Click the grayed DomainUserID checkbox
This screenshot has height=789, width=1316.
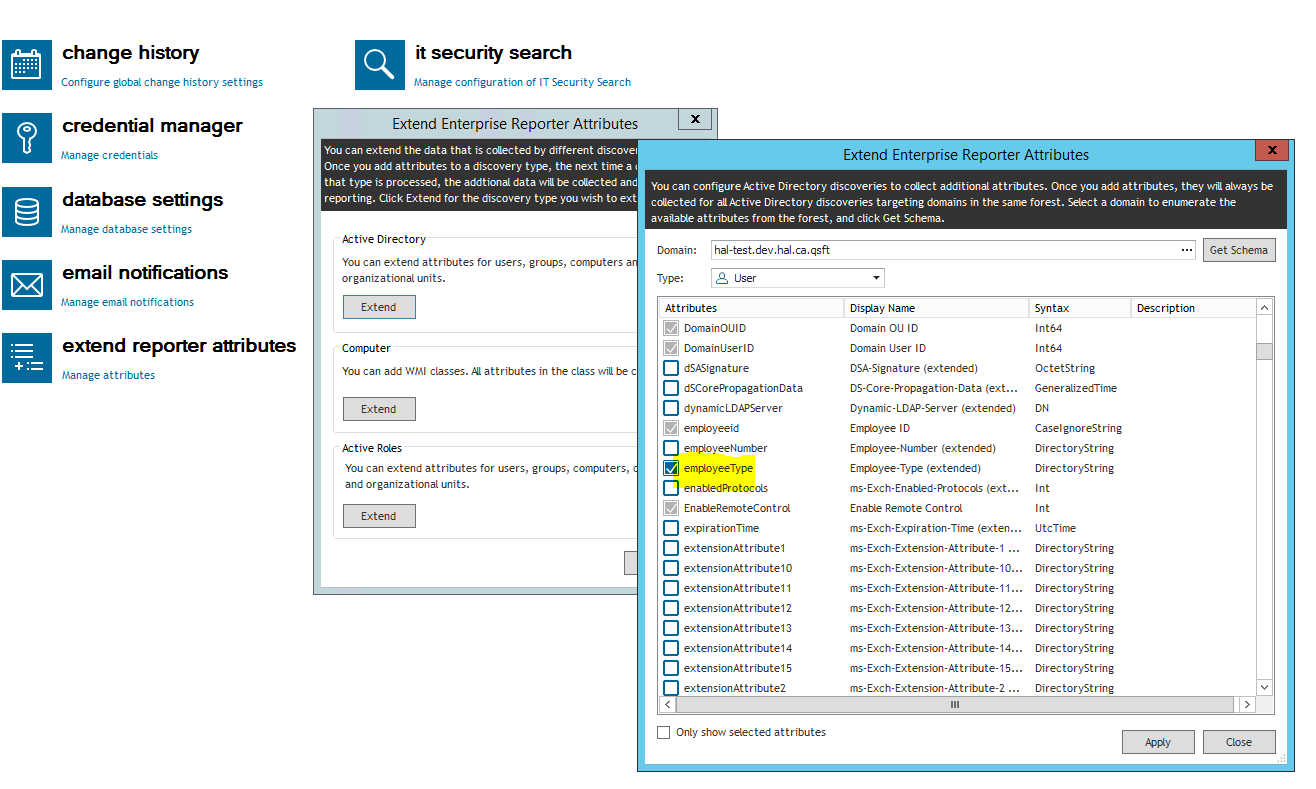671,348
